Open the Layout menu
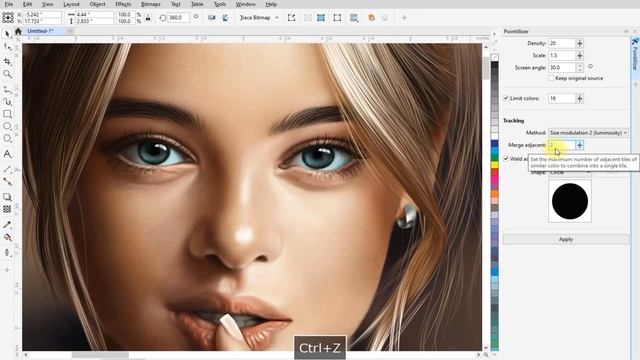Viewport: 640px width, 360px height. tap(71, 4)
